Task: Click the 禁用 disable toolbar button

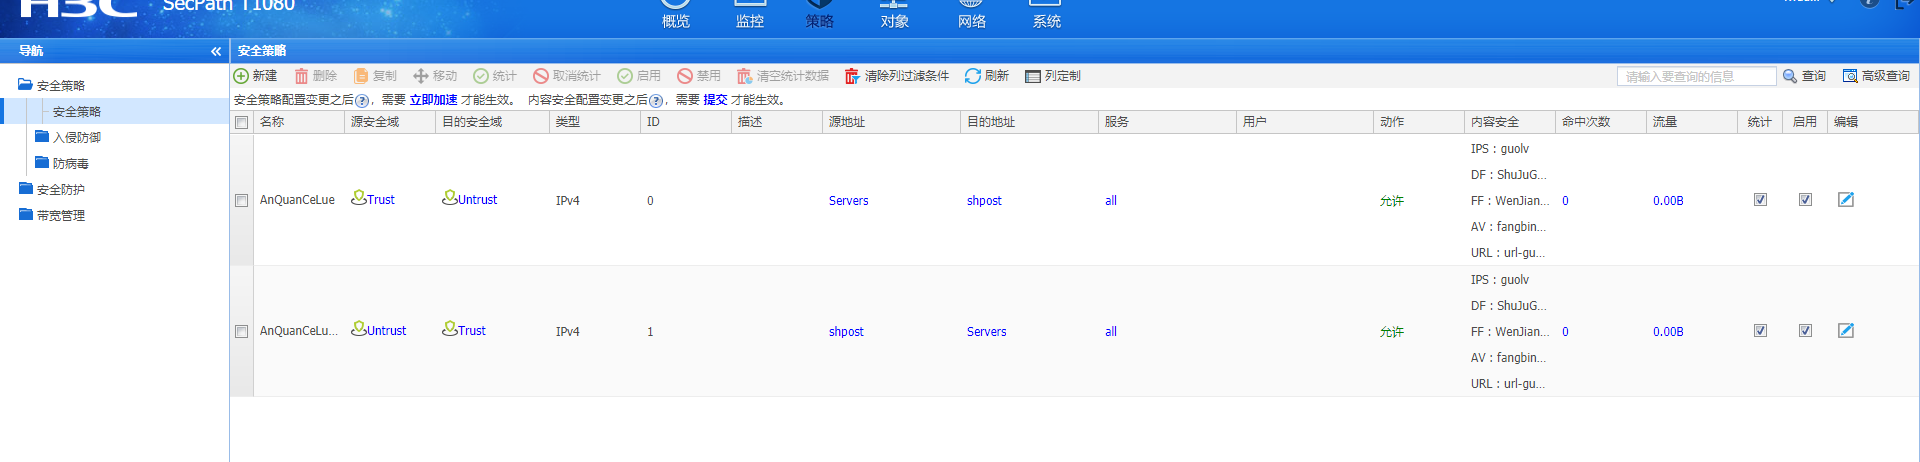Action: [699, 76]
